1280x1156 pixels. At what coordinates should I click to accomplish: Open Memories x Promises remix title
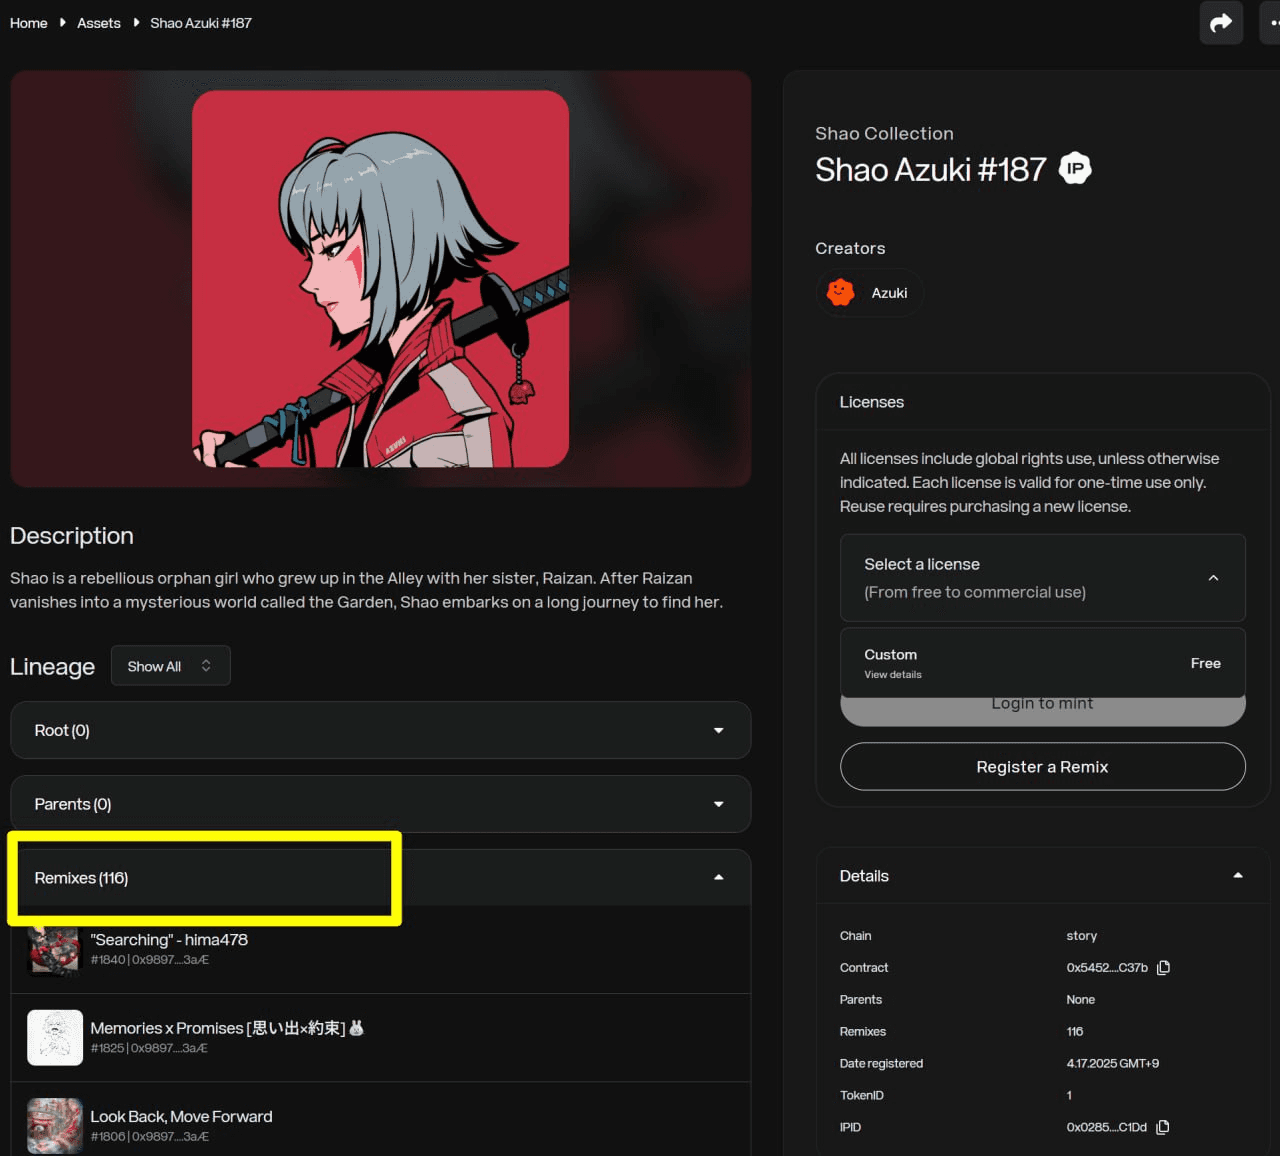pos(227,1028)
